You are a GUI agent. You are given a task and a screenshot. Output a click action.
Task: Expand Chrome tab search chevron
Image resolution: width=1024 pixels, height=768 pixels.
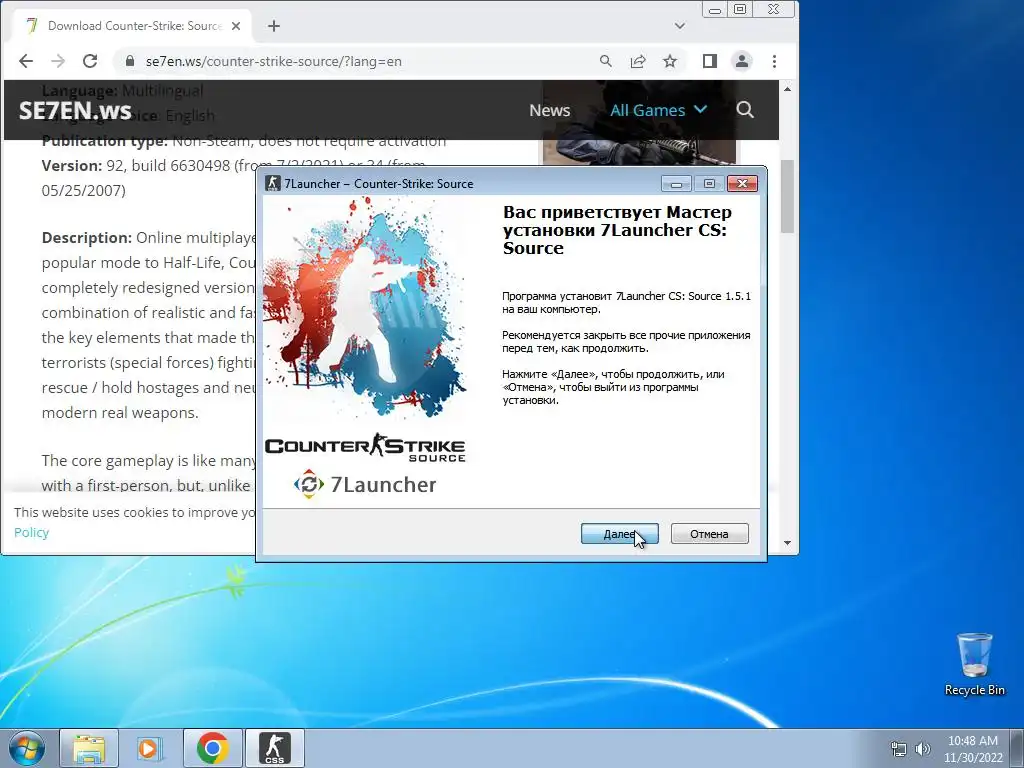pyautogui.click(x=680, y=26)
